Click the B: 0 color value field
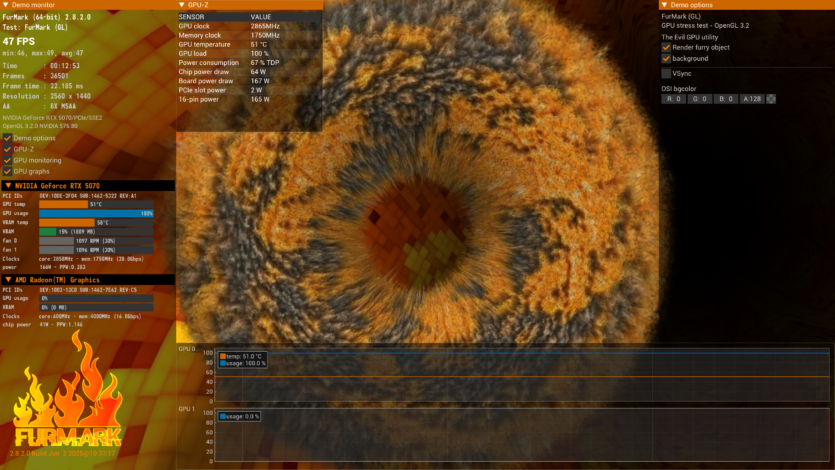The image size is (835, 470). pos(725,99)
